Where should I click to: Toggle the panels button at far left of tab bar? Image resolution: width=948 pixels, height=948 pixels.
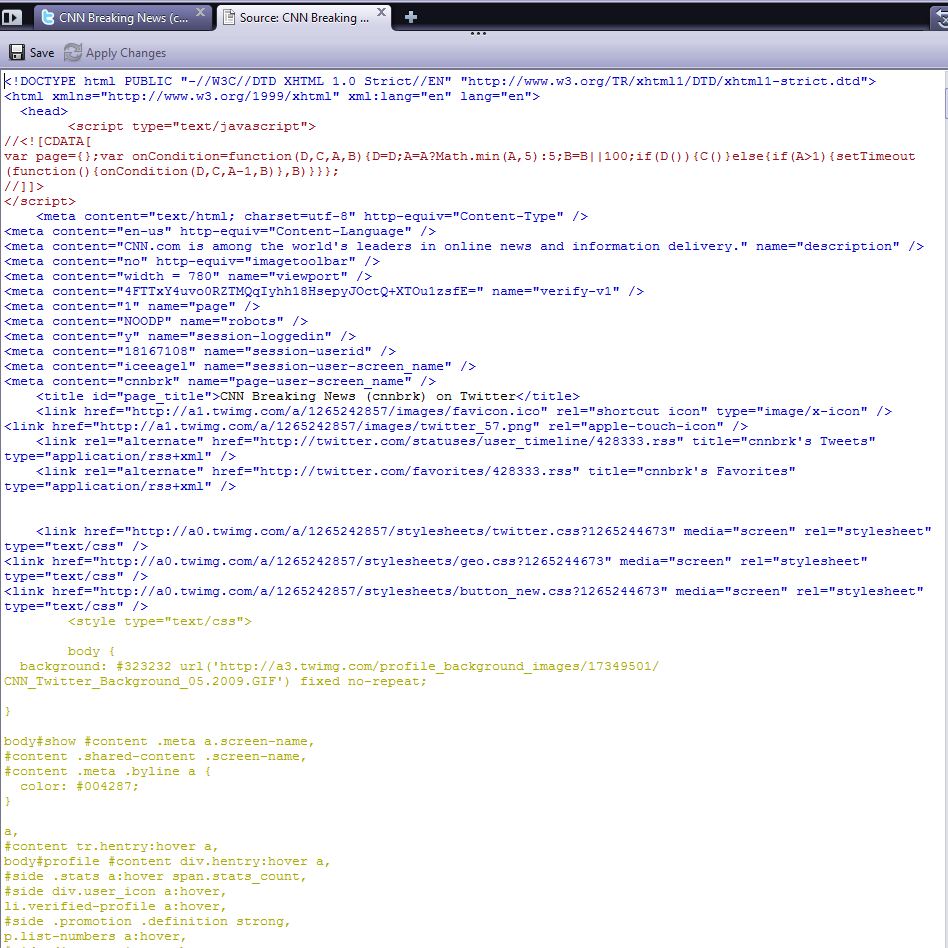pos(12,17)
